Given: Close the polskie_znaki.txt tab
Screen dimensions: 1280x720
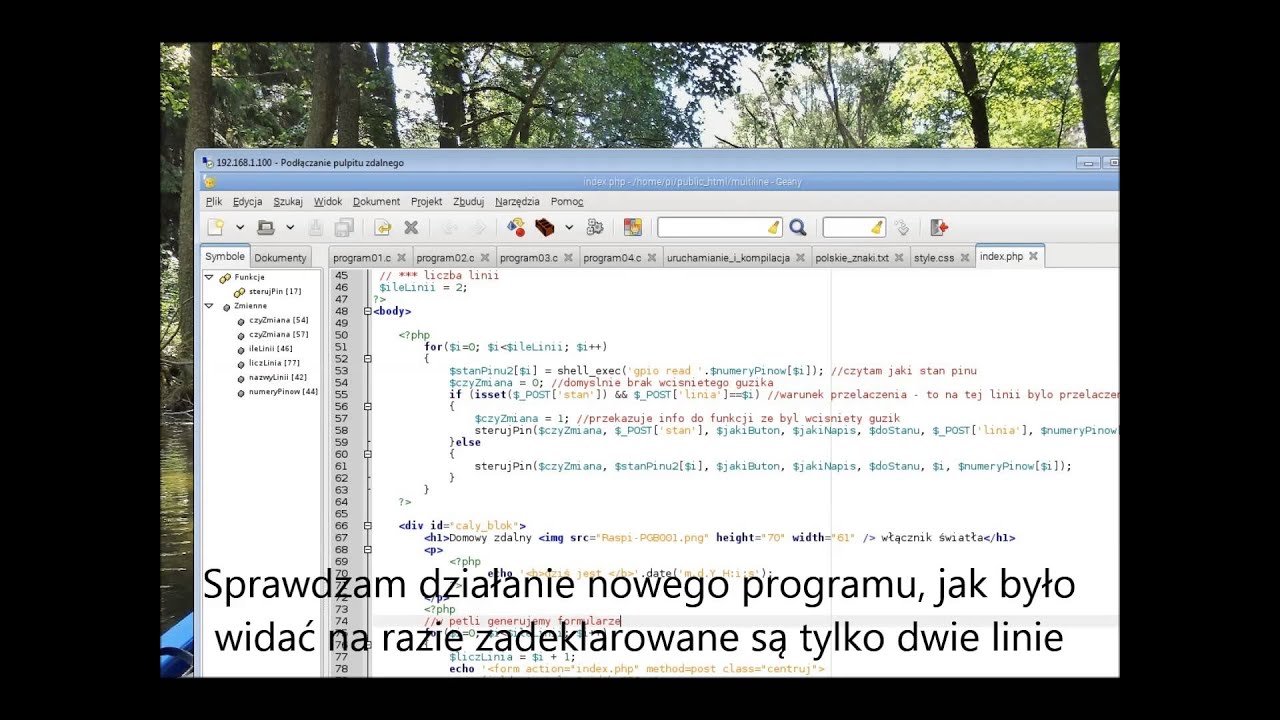Looking at the screenshot, I should pos(899,258).
